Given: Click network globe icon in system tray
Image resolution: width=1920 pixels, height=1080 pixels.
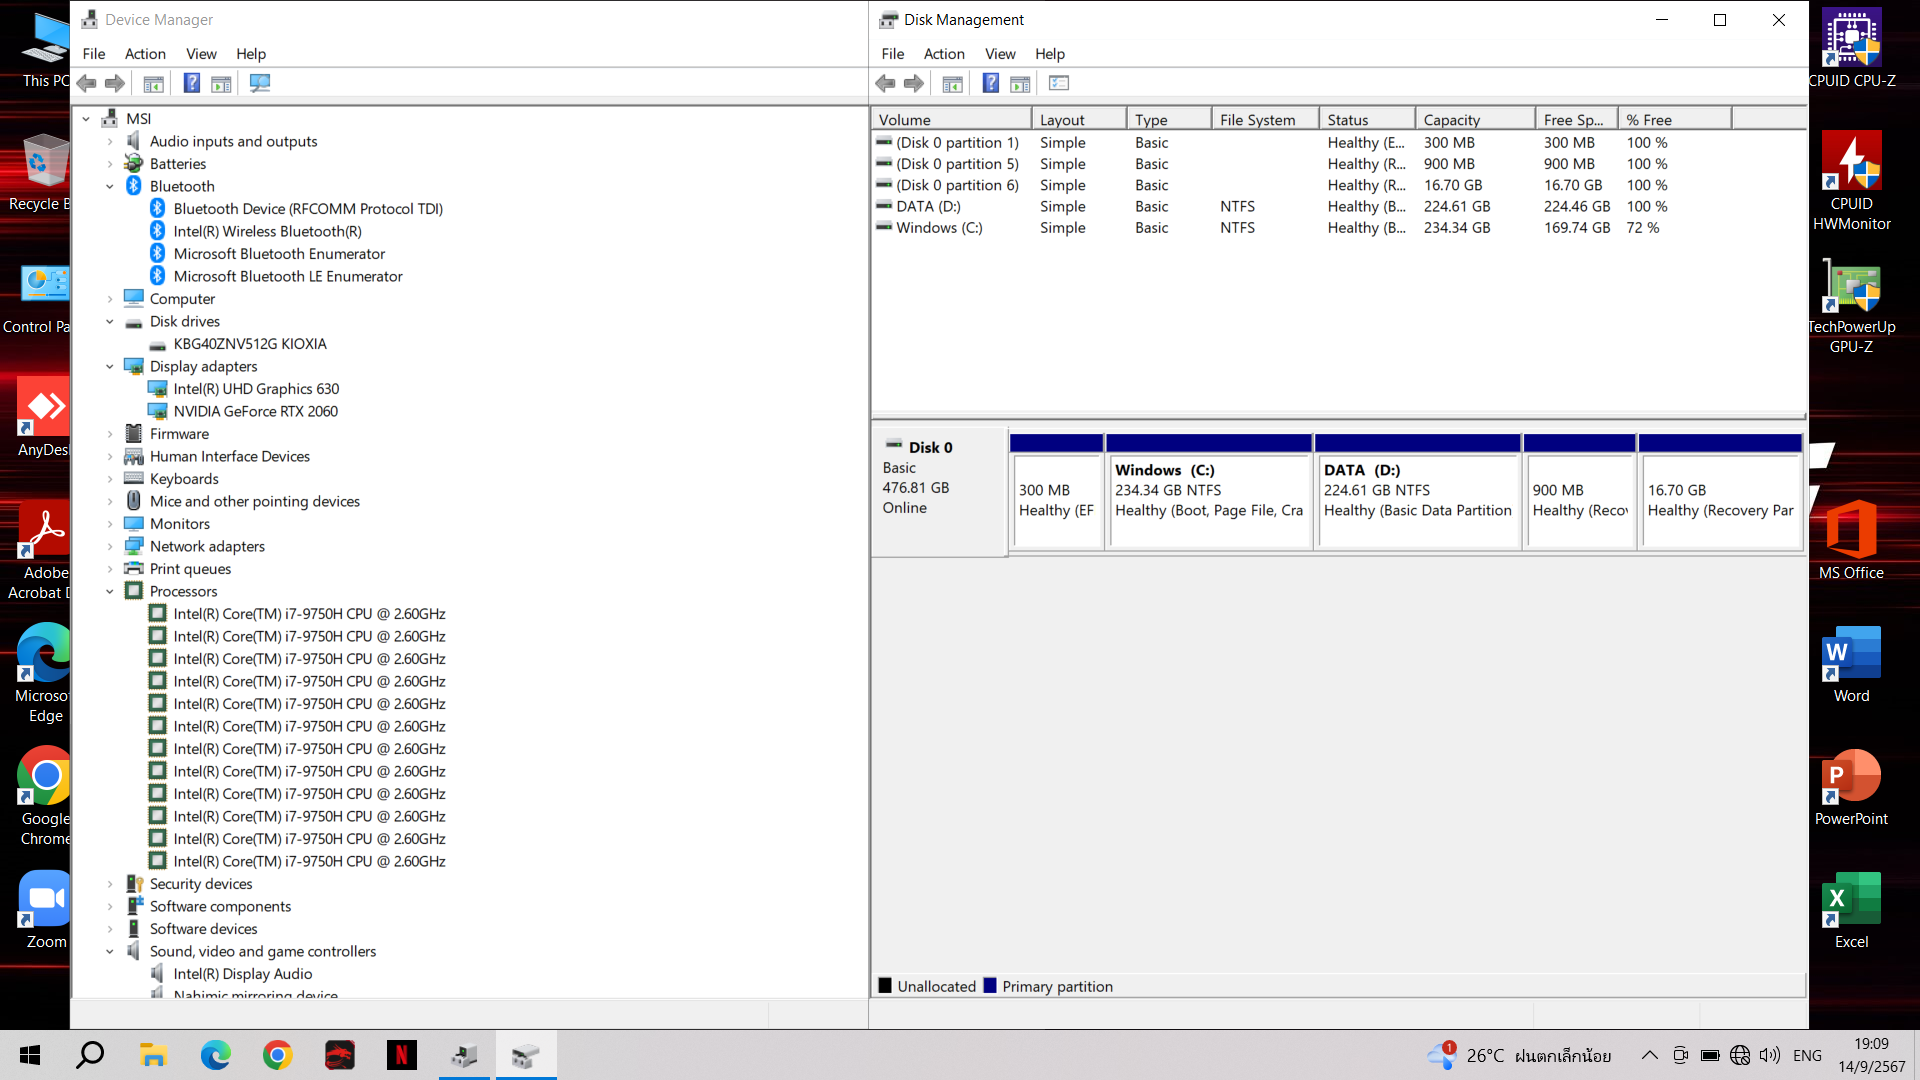Looking at the screenshot, I should [1740, 1055].
